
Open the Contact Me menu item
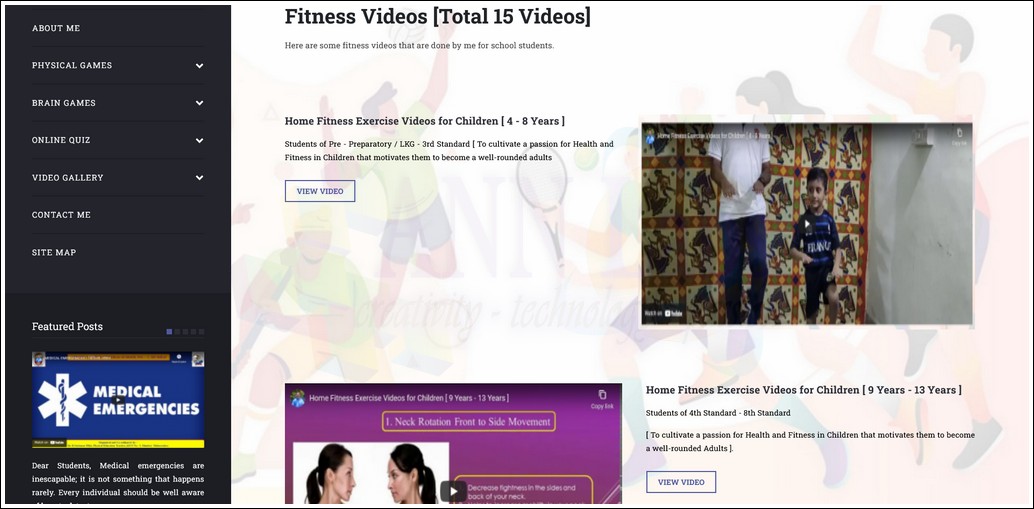tap(61, 215)
